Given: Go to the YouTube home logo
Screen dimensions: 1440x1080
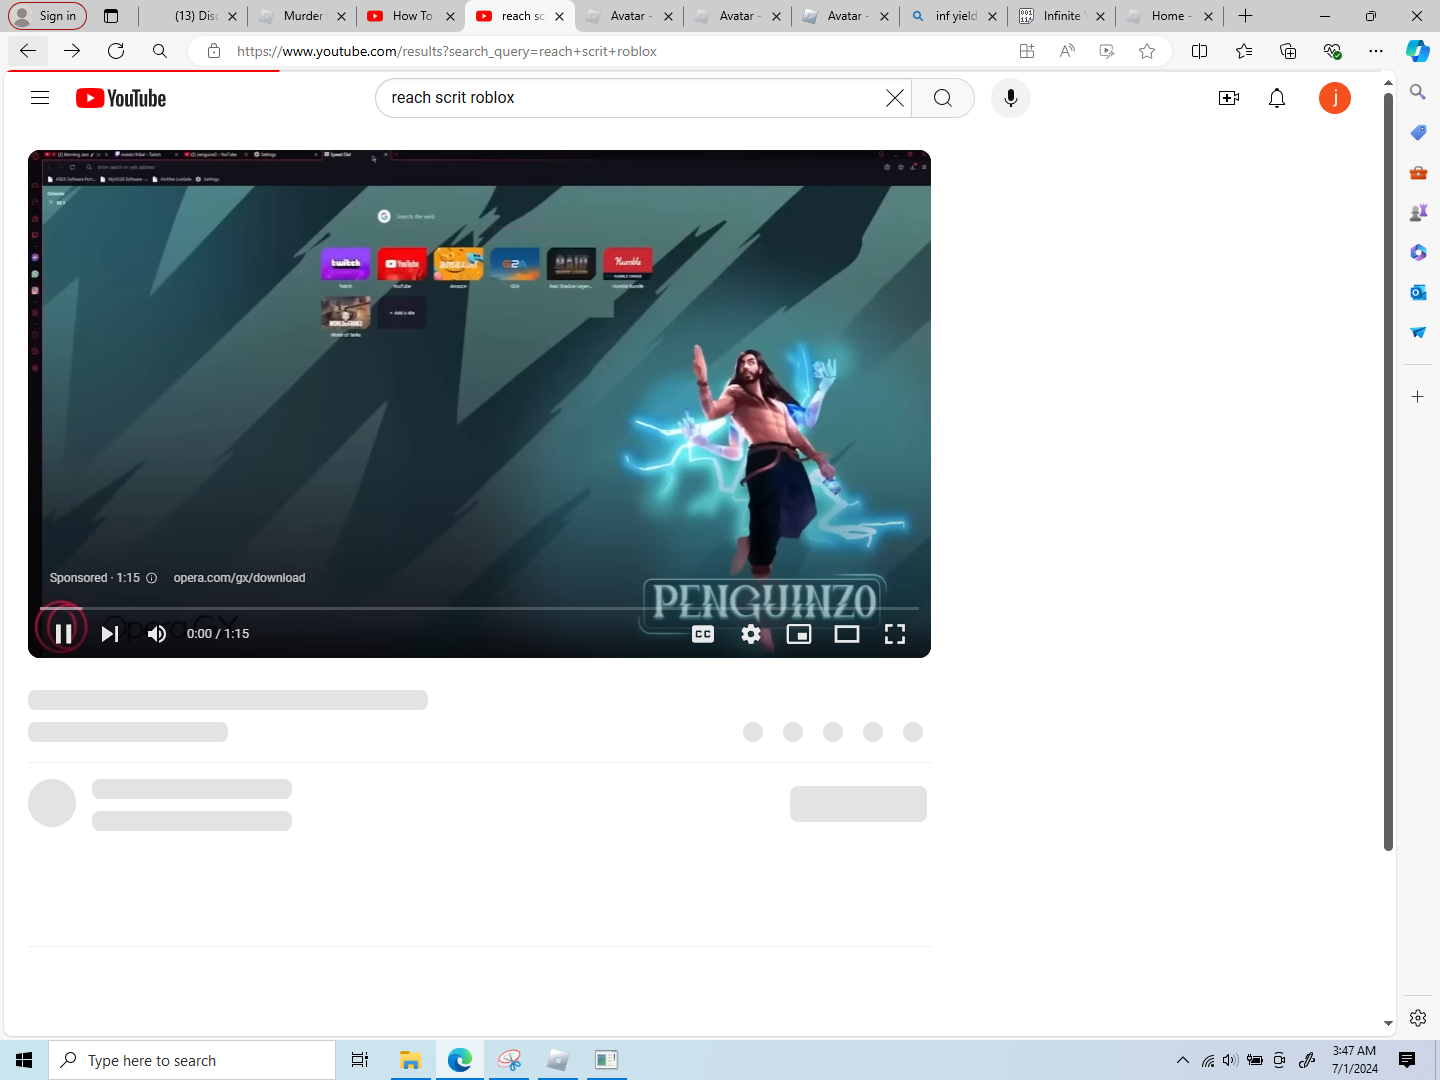Looking at the screenshot, I should pyautogui.click(x=121, y=98).
